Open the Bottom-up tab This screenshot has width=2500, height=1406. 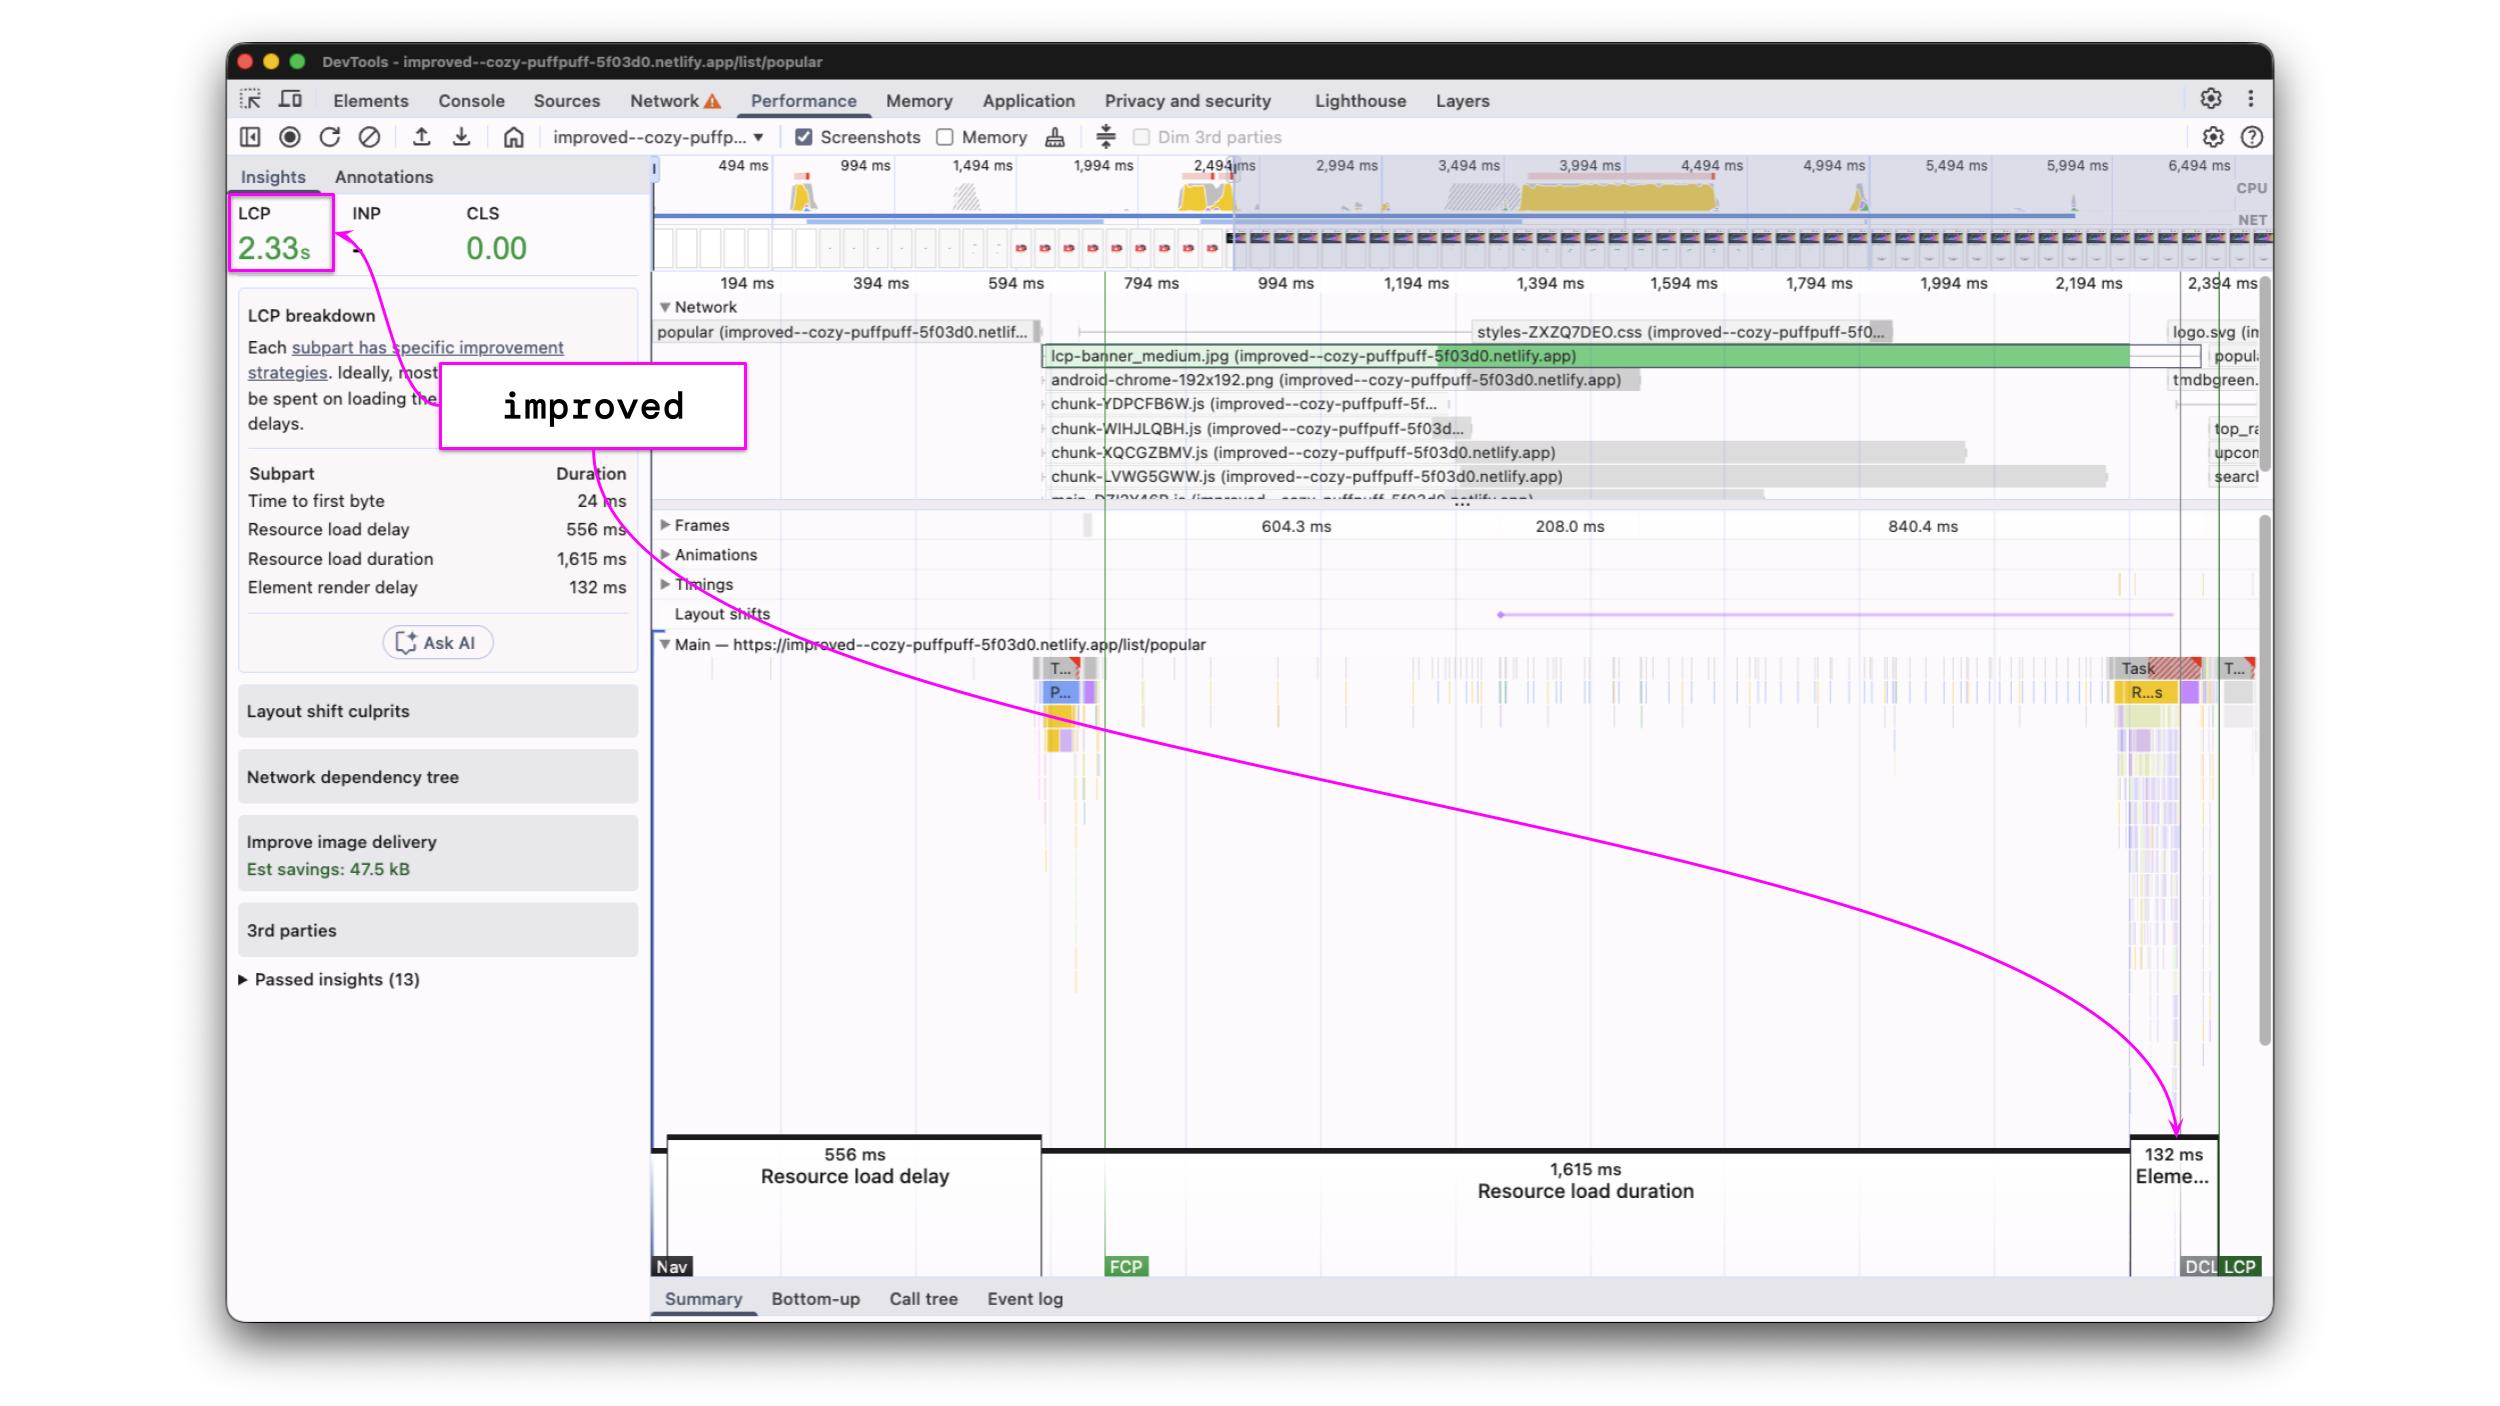pyautogui.click(x=815, y=1298)
